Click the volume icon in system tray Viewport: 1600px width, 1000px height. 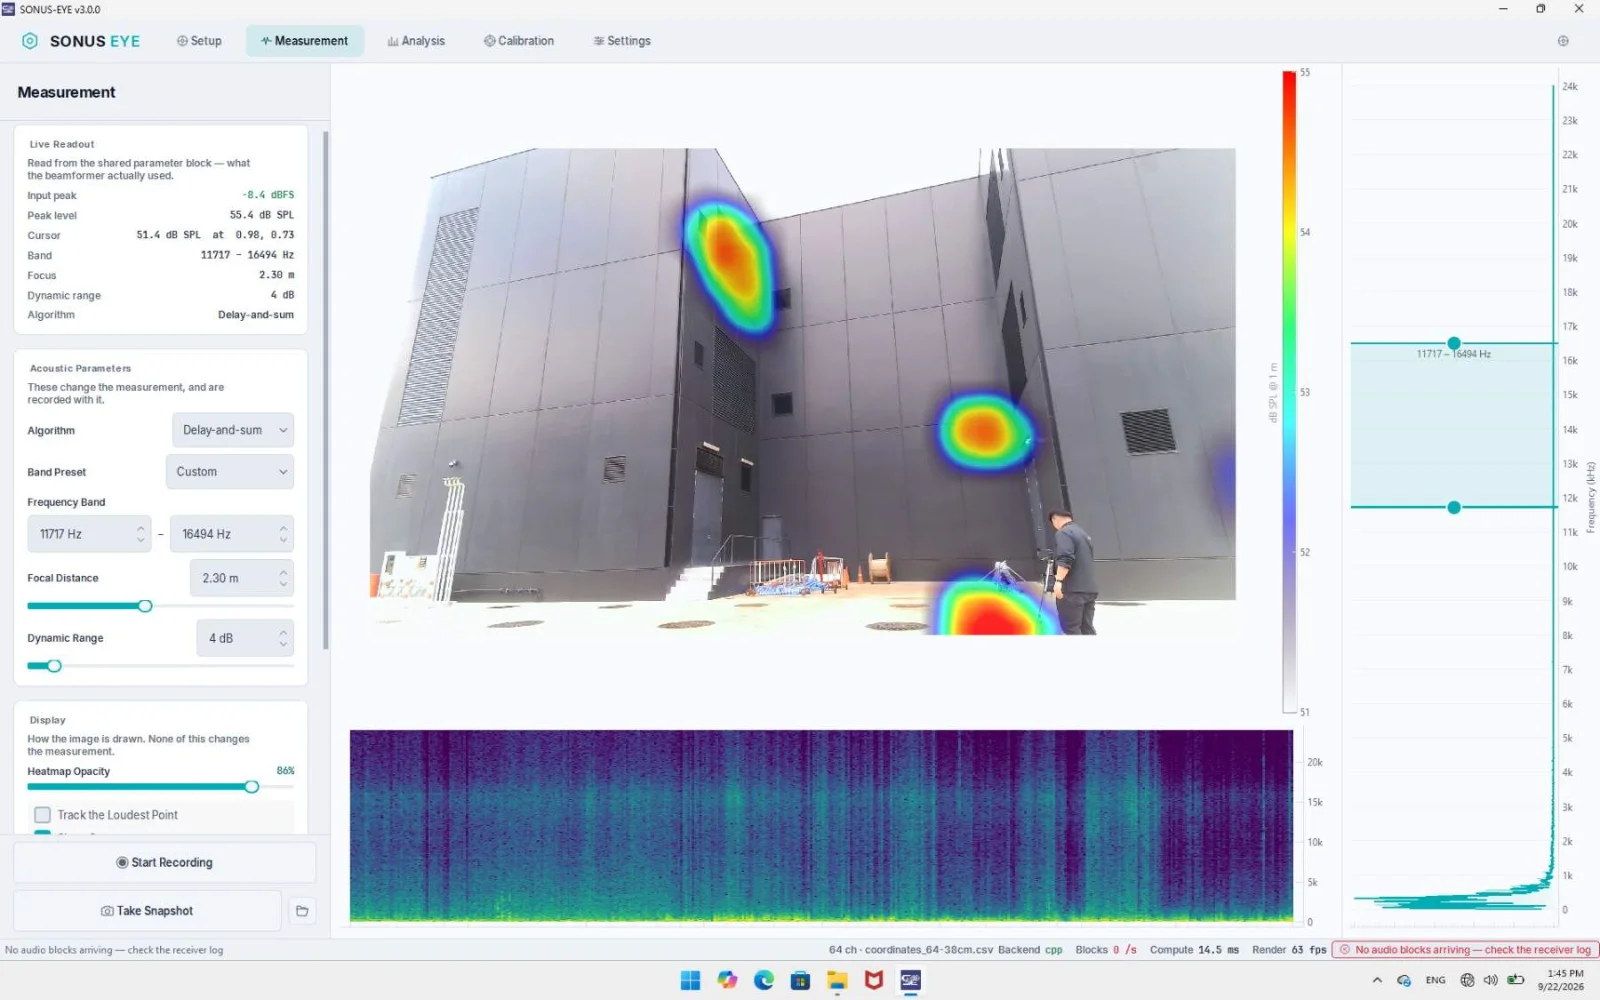pyautogui.click(x=1491, y=980)
